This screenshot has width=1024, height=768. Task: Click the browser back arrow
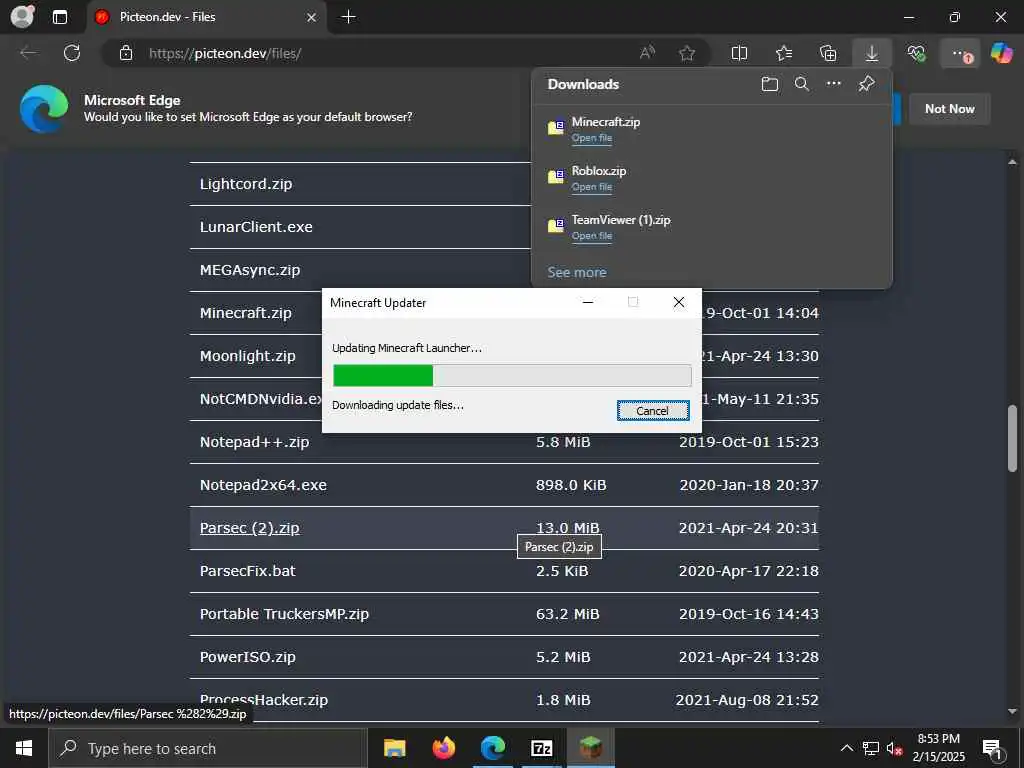29,53
